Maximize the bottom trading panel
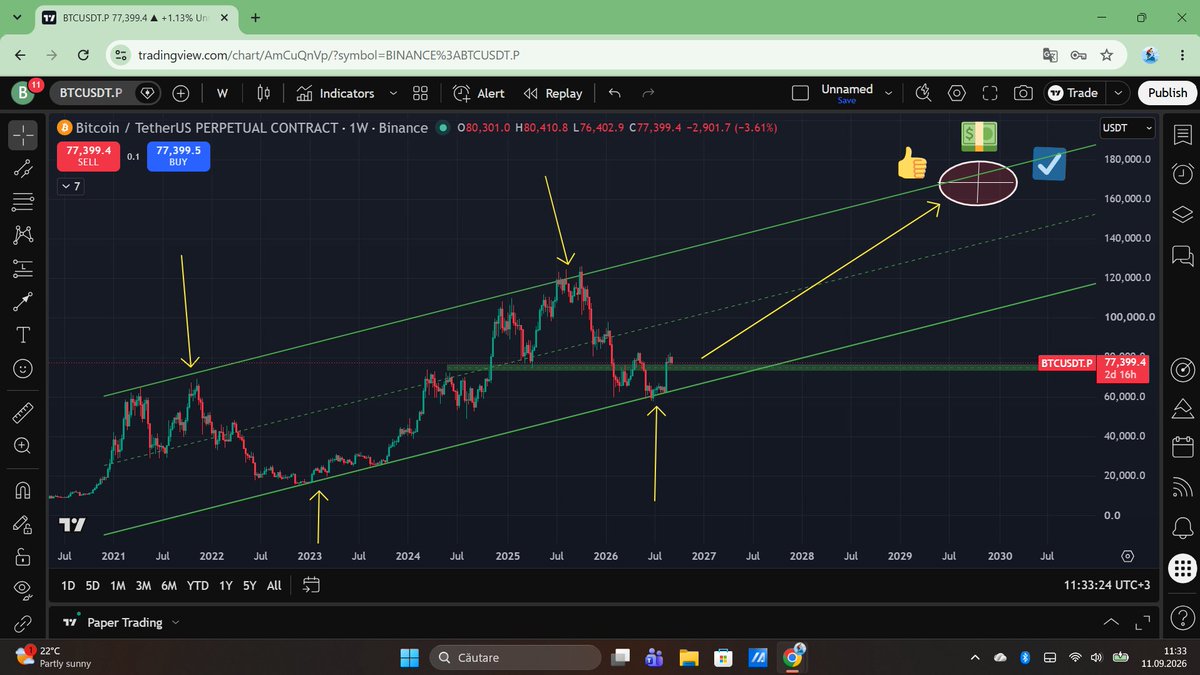Screen dimensions: 1200x675 pyautogui.click(x=1143, y=622)
